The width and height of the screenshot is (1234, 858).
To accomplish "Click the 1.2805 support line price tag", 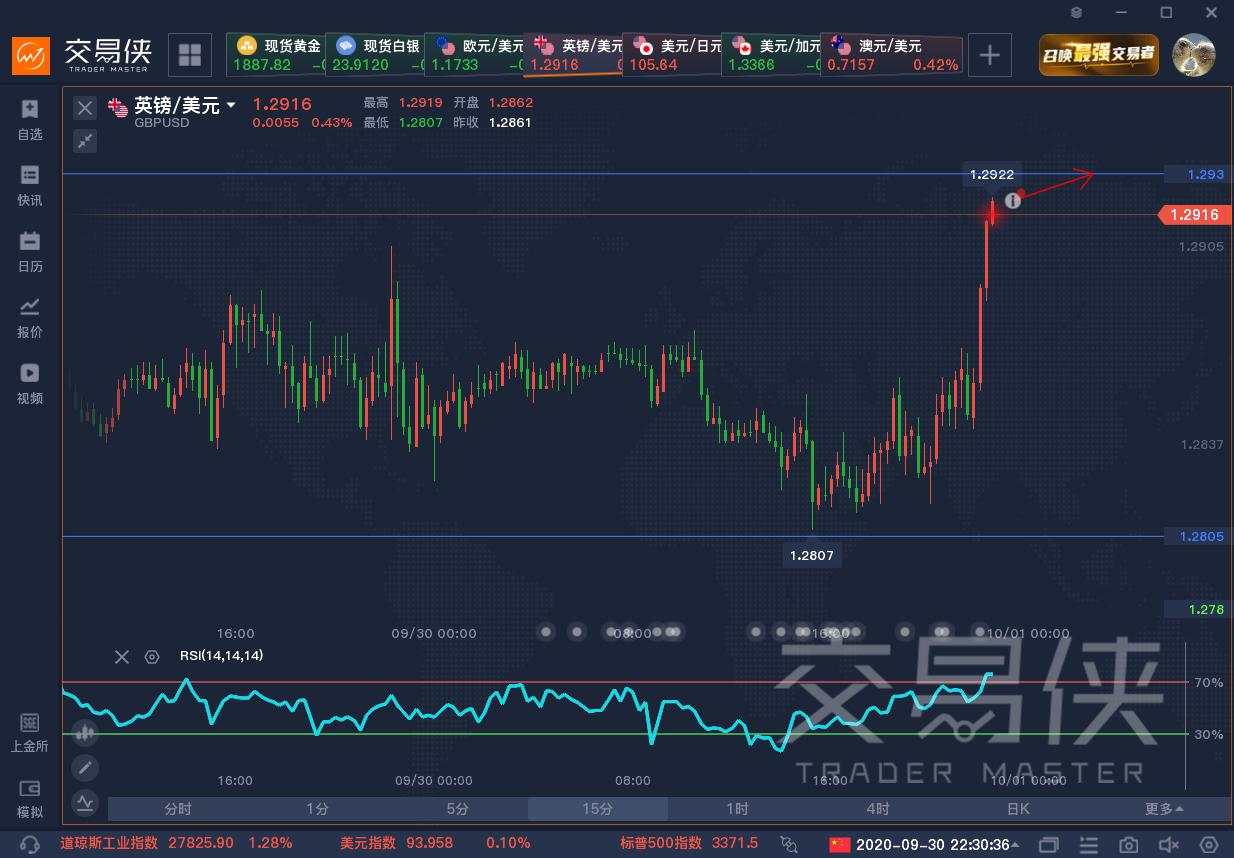I will (1199, 536).
